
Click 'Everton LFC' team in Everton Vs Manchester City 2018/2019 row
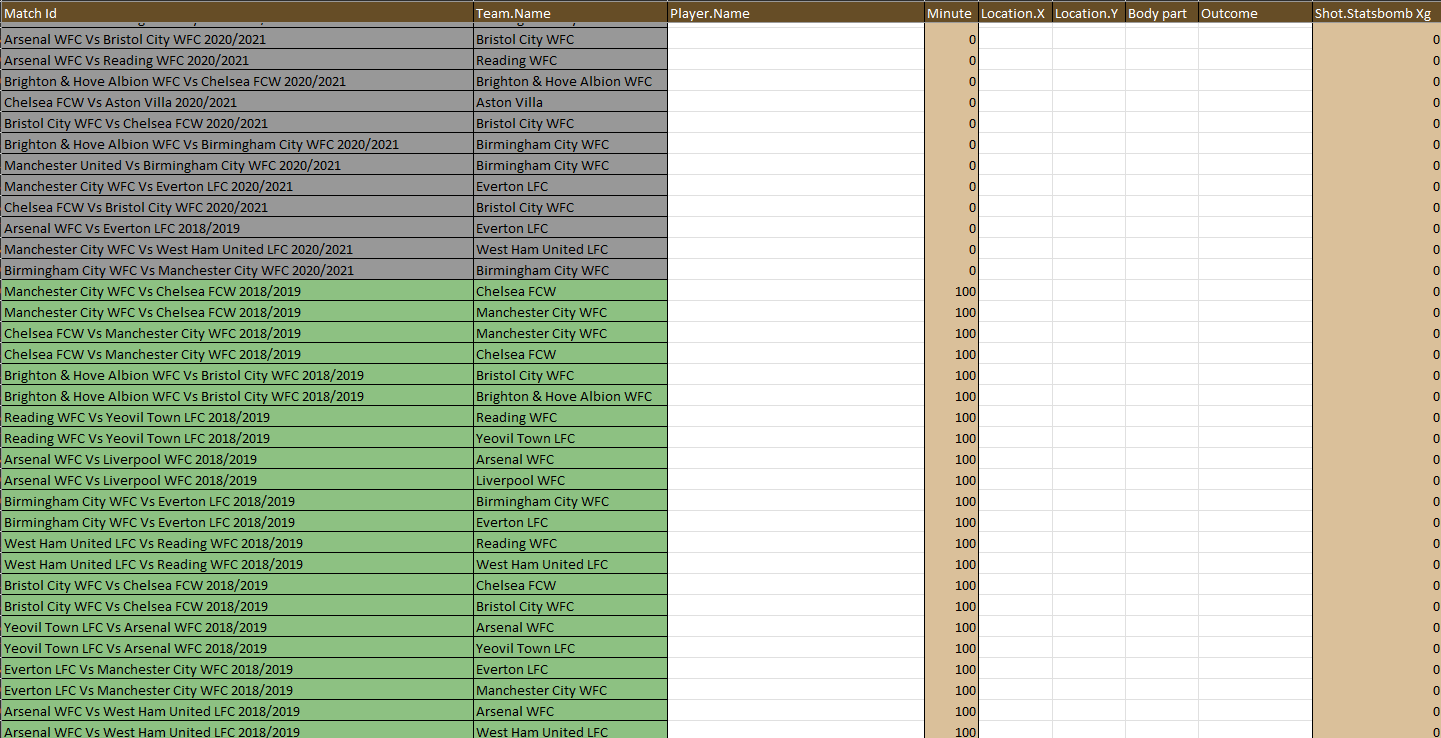[570, 669]
